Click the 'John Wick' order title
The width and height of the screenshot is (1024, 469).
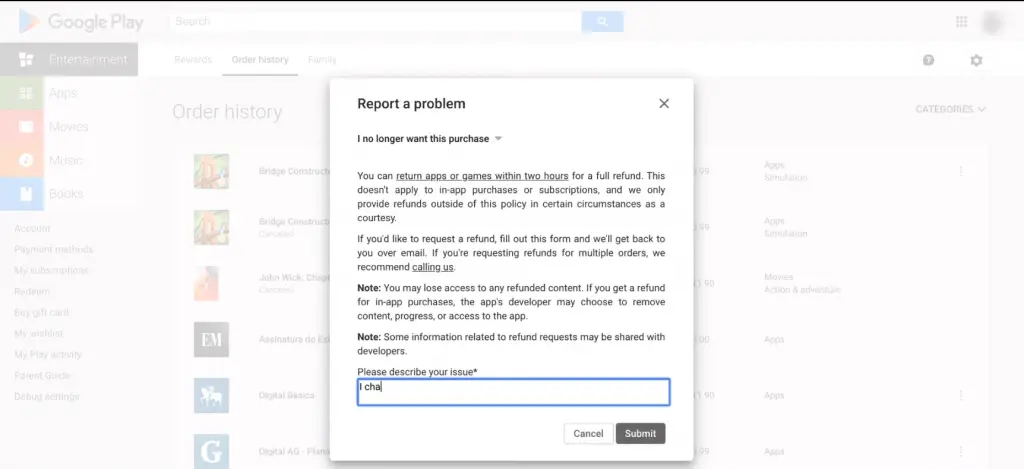295,277
